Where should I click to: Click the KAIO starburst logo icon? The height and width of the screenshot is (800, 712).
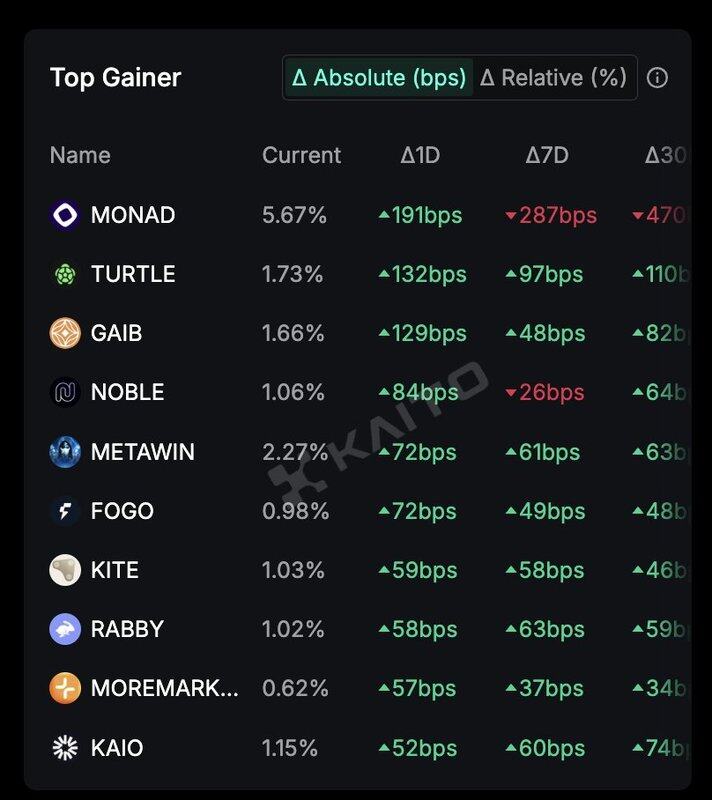pyautogui.click(x=65, y=748)
